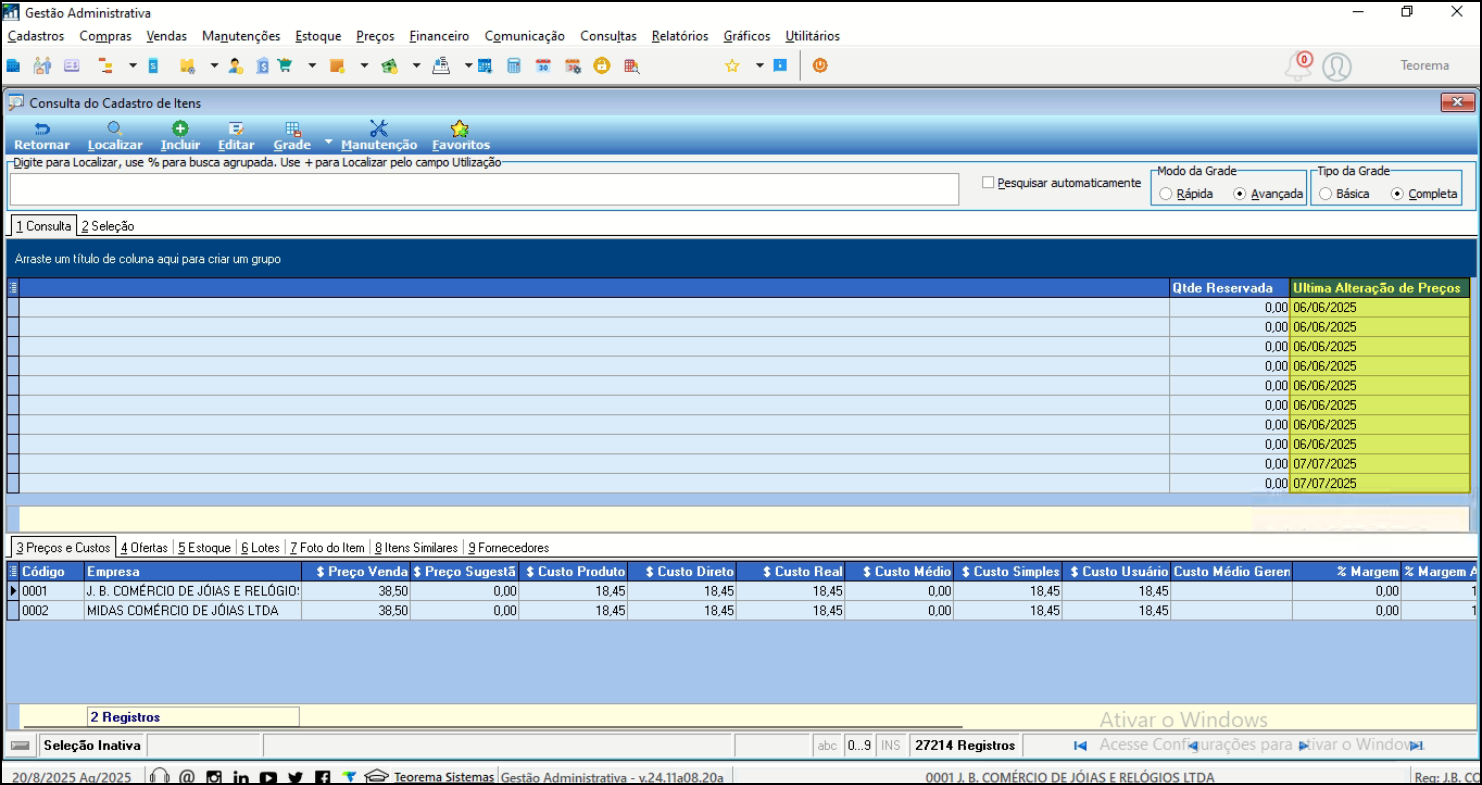Click the red sheet with magnifier icon
The height and width of the screenshot is (785, 1482).
[631, 66]
